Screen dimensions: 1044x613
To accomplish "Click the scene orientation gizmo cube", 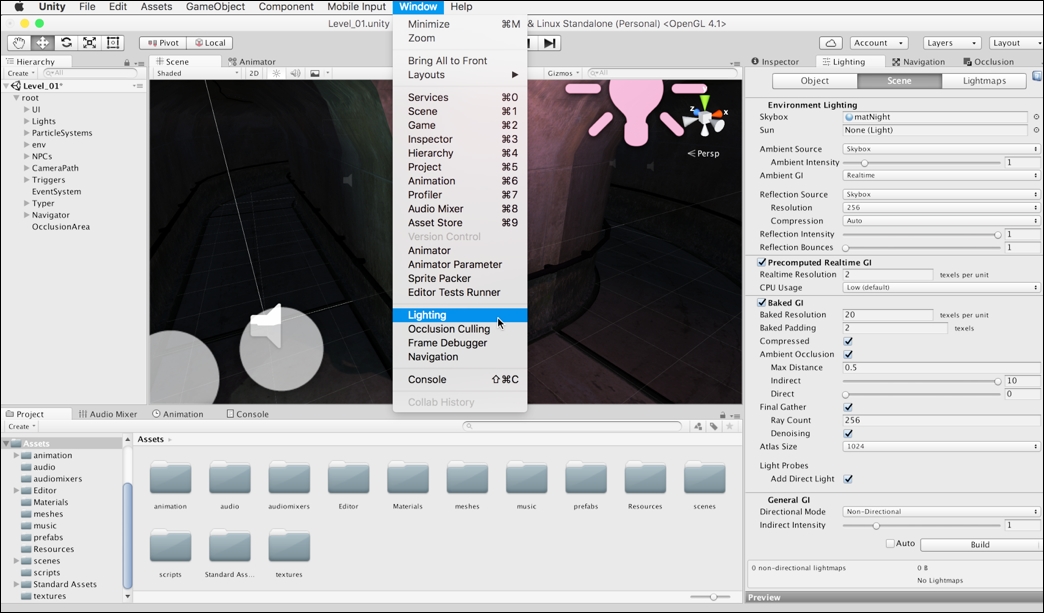I will tap(704, 120).
